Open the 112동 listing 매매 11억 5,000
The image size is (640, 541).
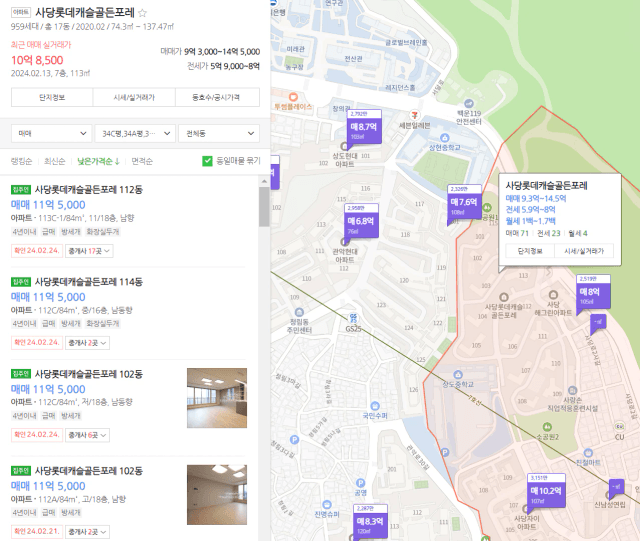coord(48,205)
